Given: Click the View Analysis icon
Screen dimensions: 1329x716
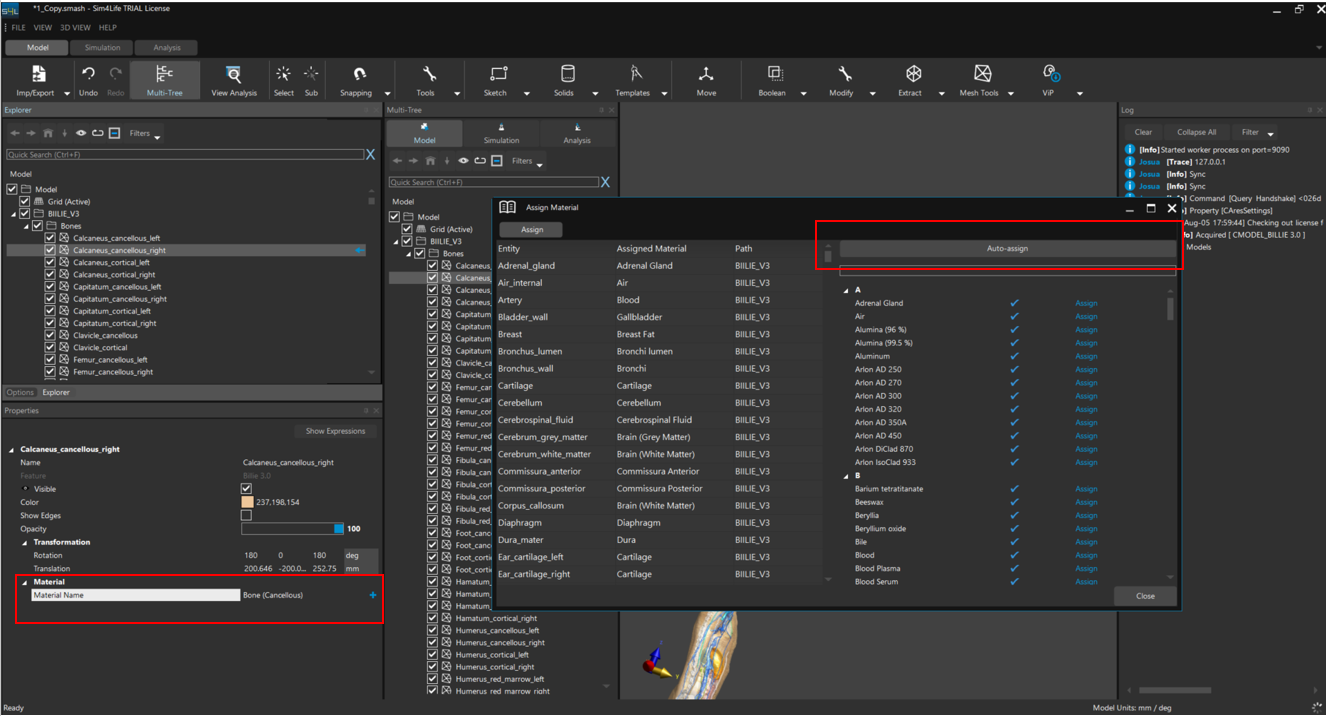Looking at the screenshot, I should [233, 76].
